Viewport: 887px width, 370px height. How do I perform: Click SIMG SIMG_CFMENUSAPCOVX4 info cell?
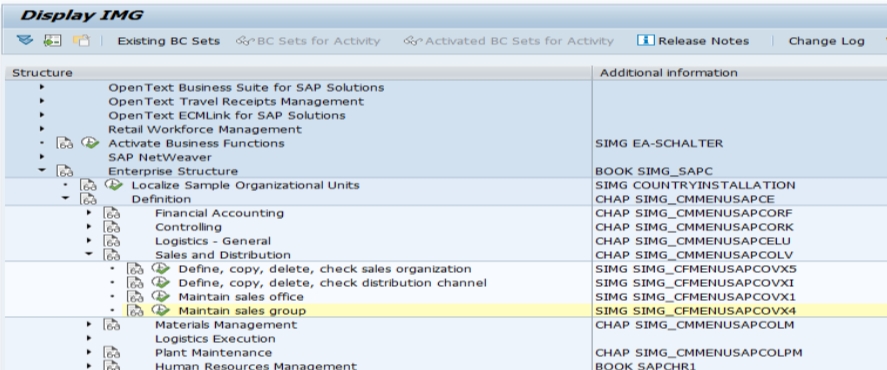[x=696, y=311]
